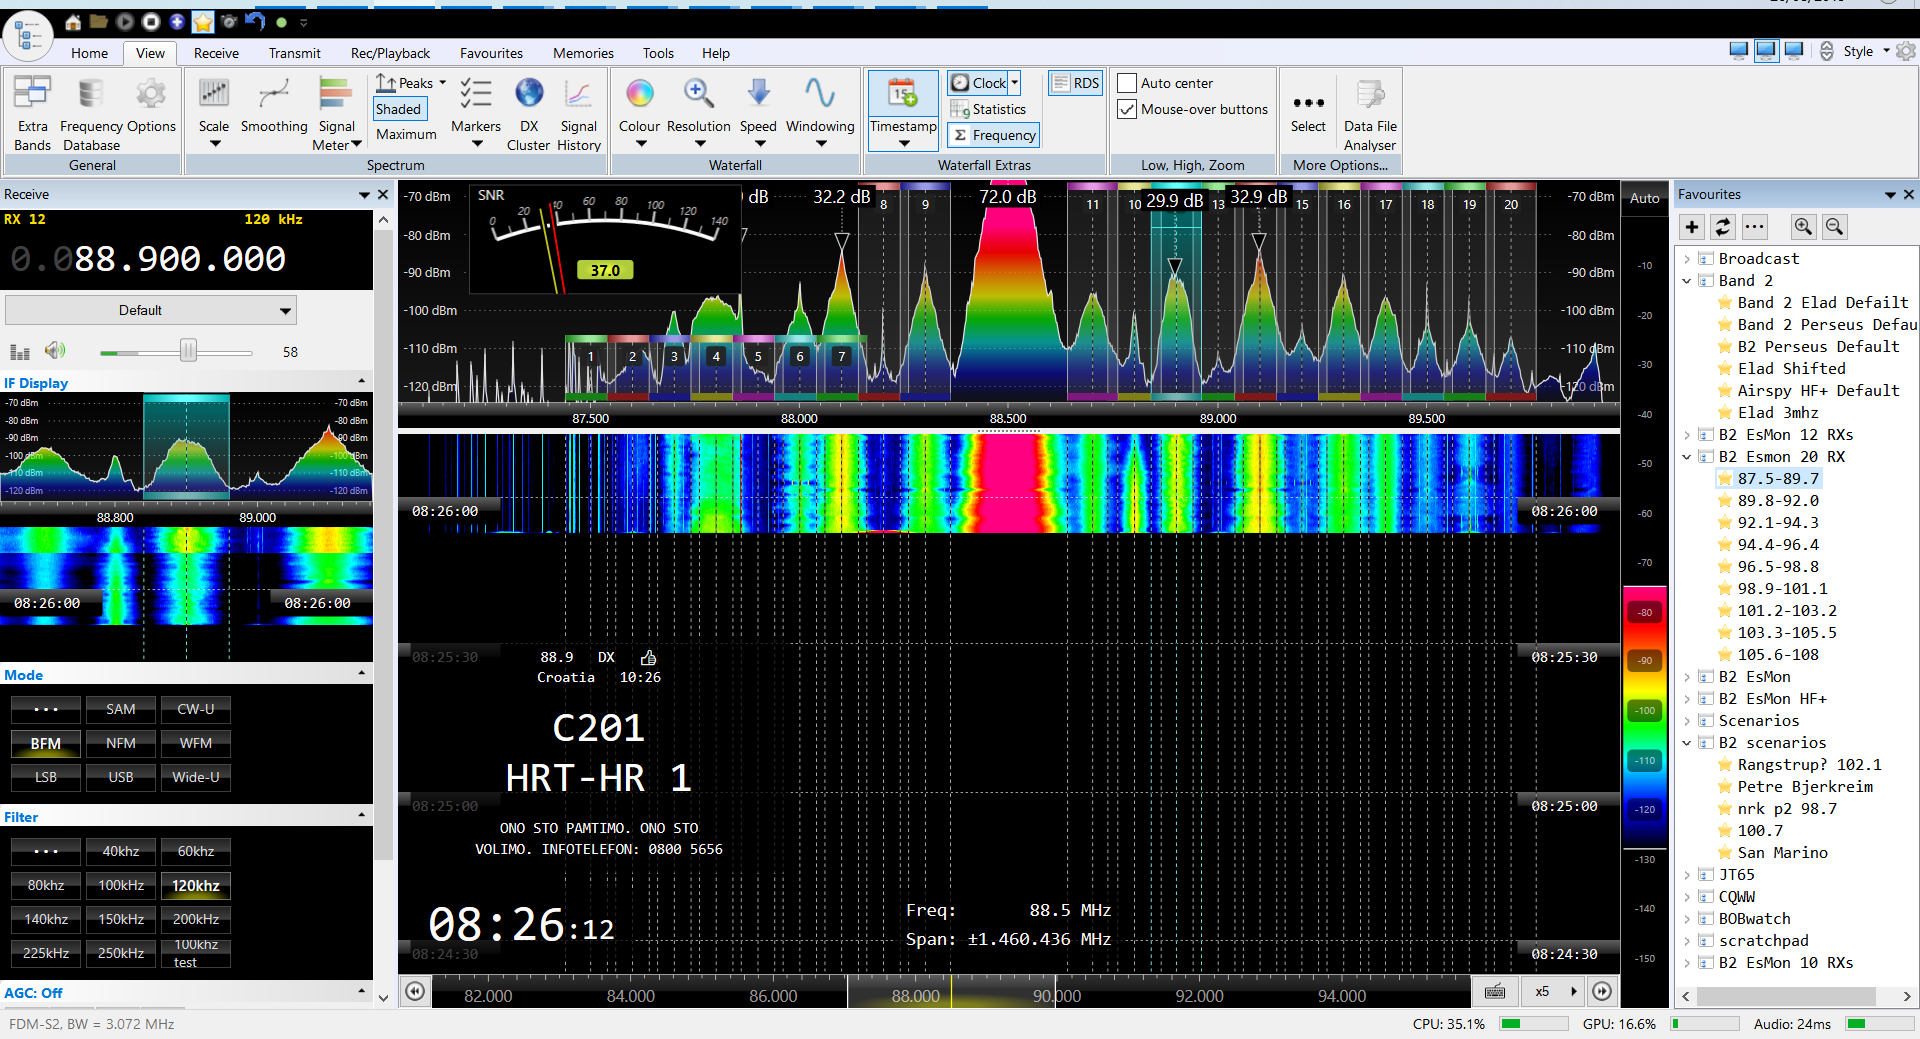Uncheck Mouse-over buttons checkbox
1920x1039 pixels.
[x=1127, y=109]
